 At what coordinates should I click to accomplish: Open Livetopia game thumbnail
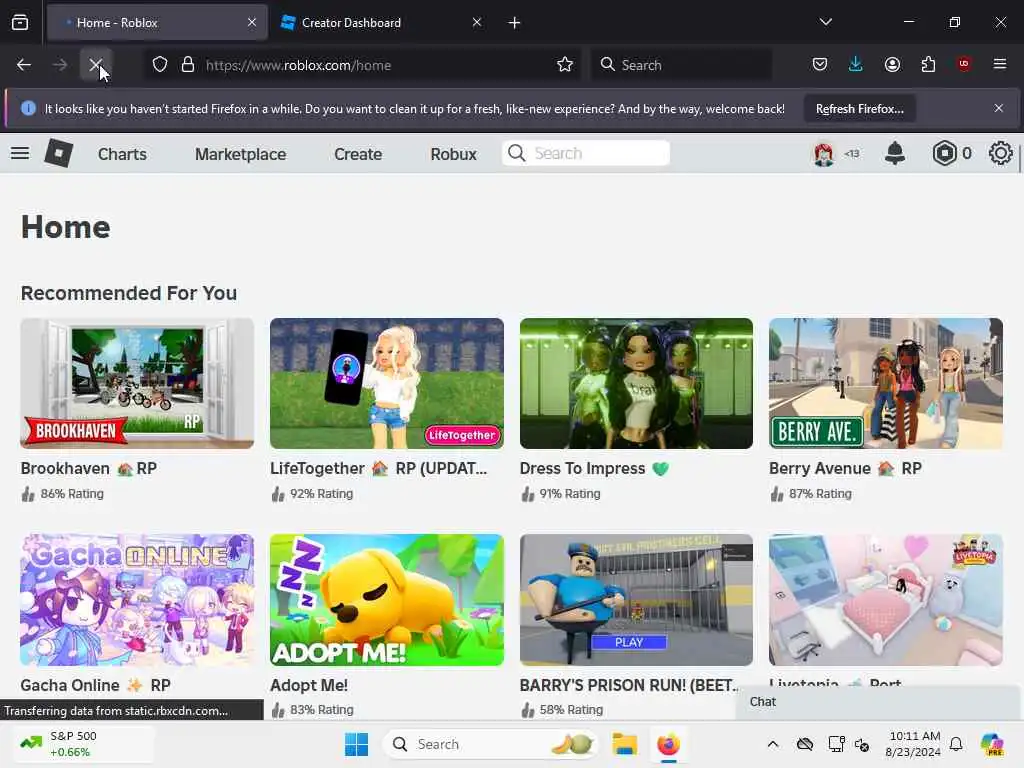pyautogui.click(x=886, y=600)
